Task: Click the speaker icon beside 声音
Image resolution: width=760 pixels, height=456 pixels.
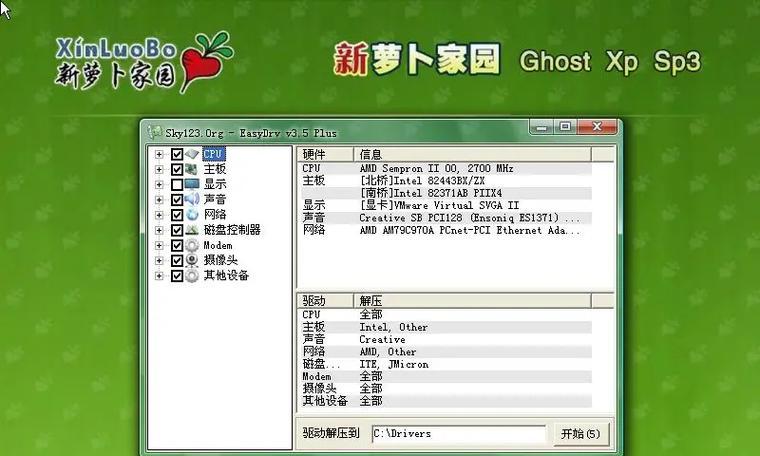Action: pyautogui.click(x=192, y=199)
